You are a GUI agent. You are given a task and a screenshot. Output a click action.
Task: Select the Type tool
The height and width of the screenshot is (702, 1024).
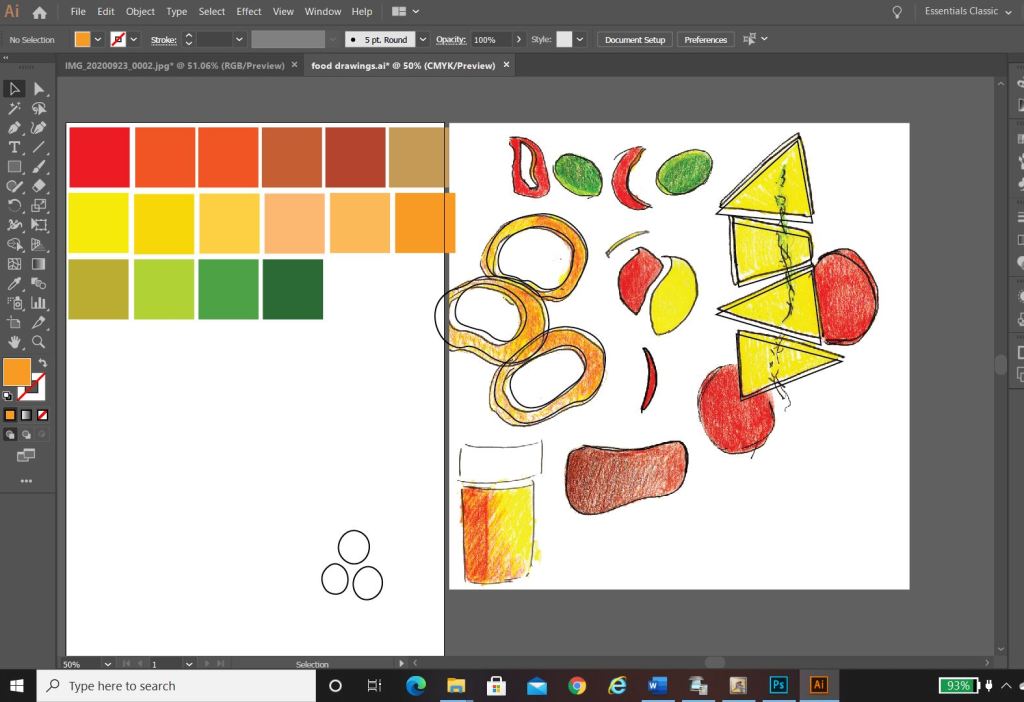point(14,147)
